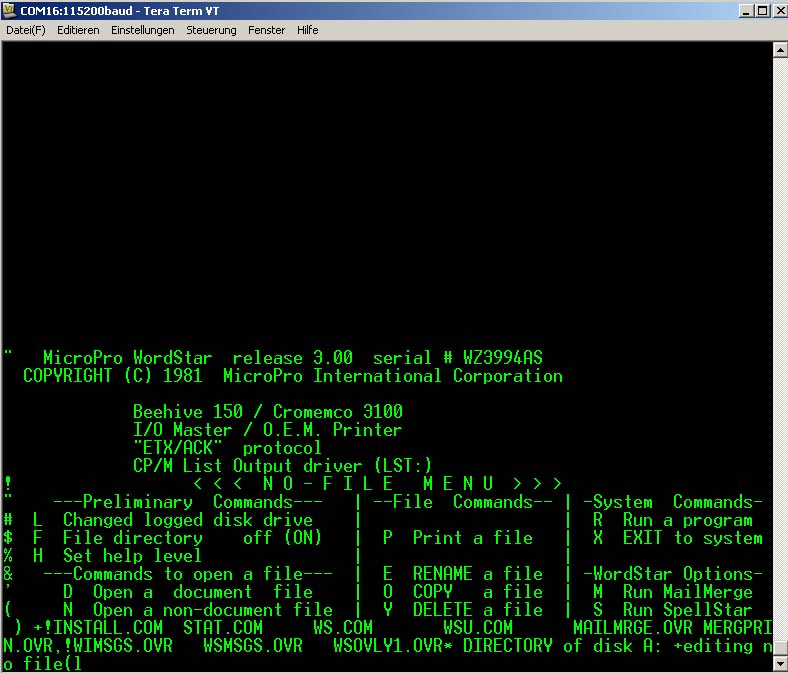Click the 'WSOVLY1.OVR' file name
788x673 pixels.
(x=388, y=646)
